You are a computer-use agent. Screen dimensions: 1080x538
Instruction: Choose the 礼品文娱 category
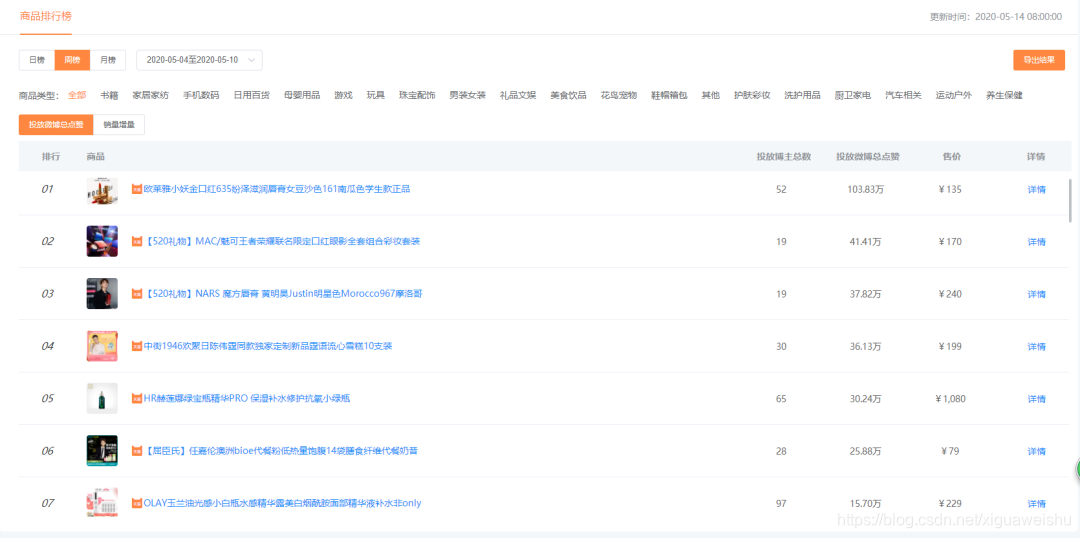tap(518, 95)
